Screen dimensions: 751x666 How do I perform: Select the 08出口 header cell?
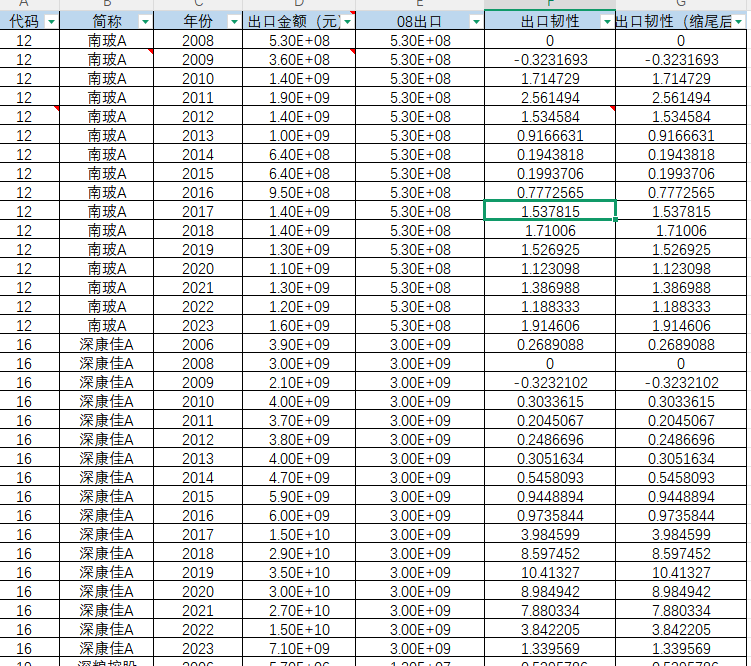tap(420, 21)
